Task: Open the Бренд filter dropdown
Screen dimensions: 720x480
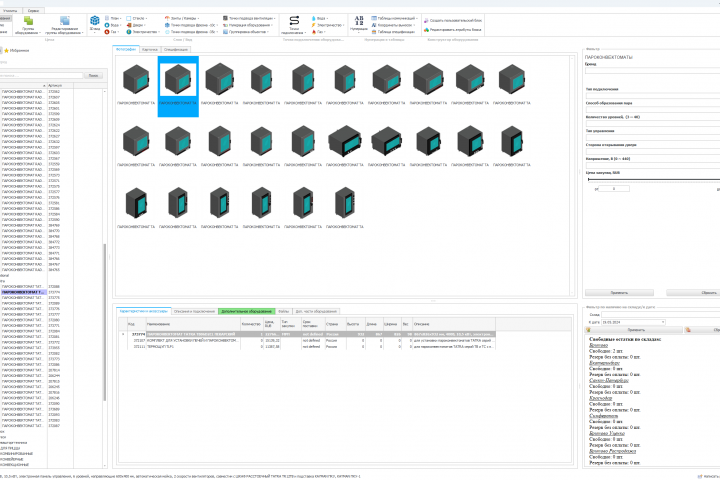Action: [652, 71]
